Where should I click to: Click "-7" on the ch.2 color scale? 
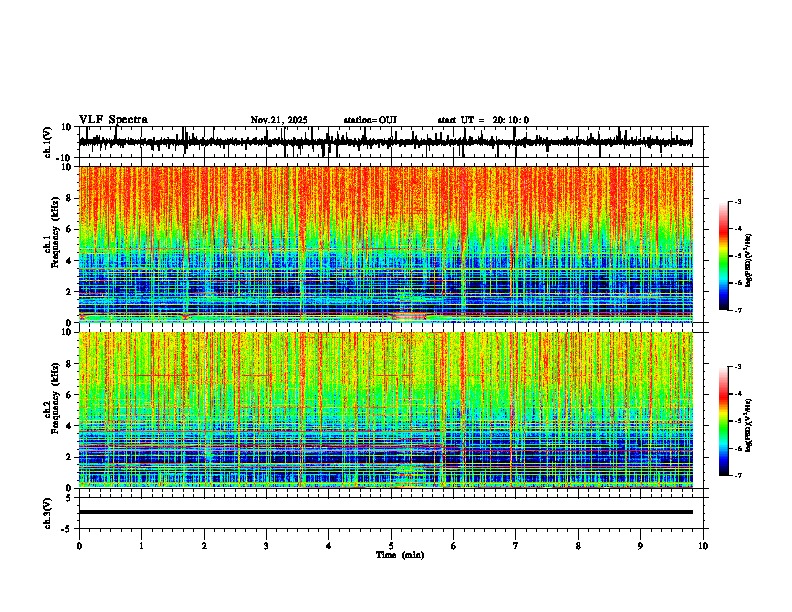[x=738, y=475]
